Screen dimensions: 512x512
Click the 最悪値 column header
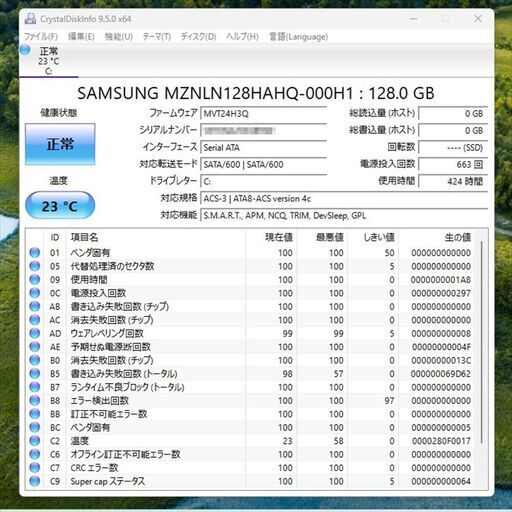pos(322,238)
